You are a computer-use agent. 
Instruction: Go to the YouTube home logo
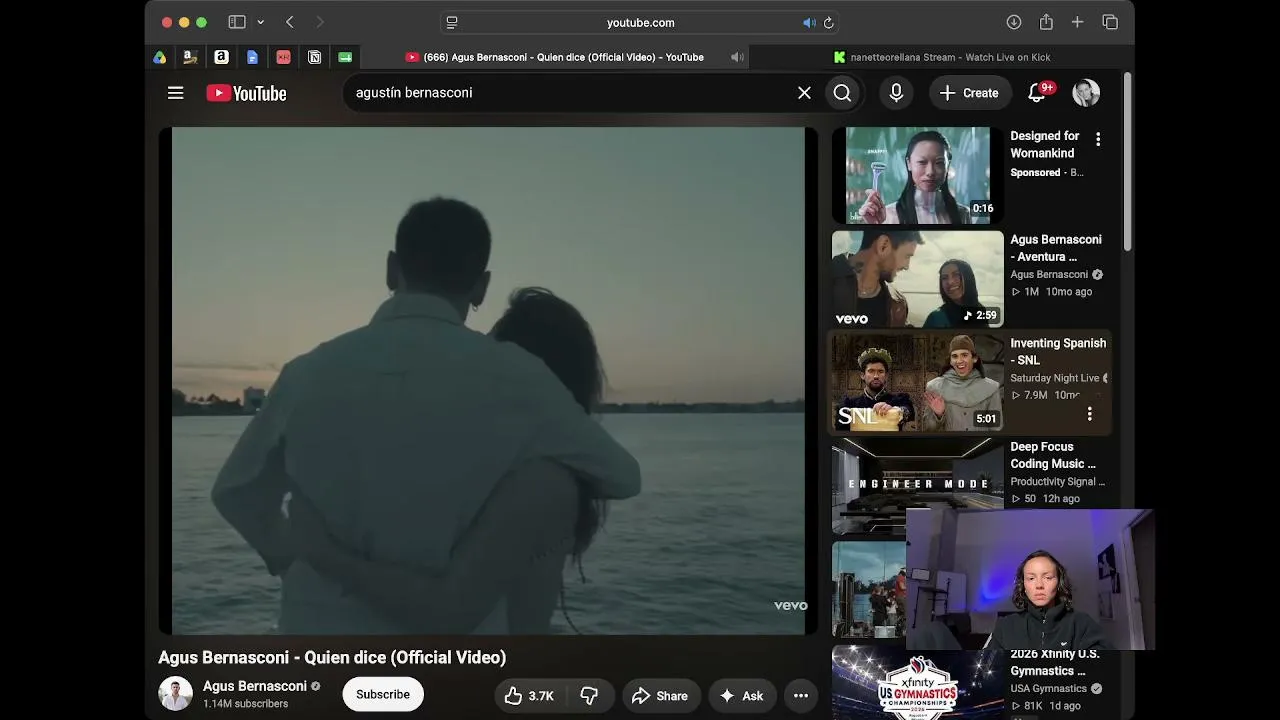pyautogui.click(x=246, y=93)
